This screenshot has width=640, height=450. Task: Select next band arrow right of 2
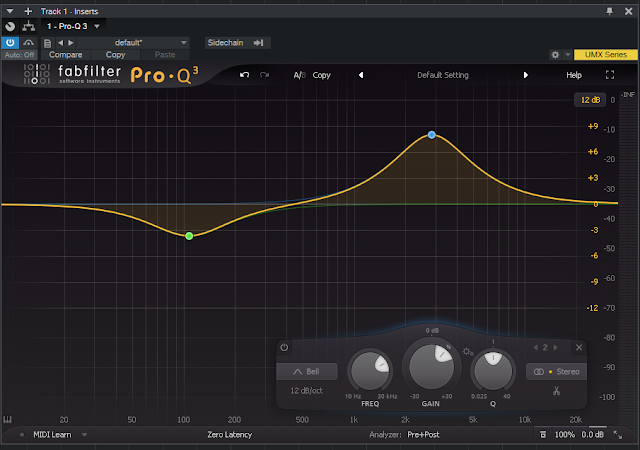point(555,348)
